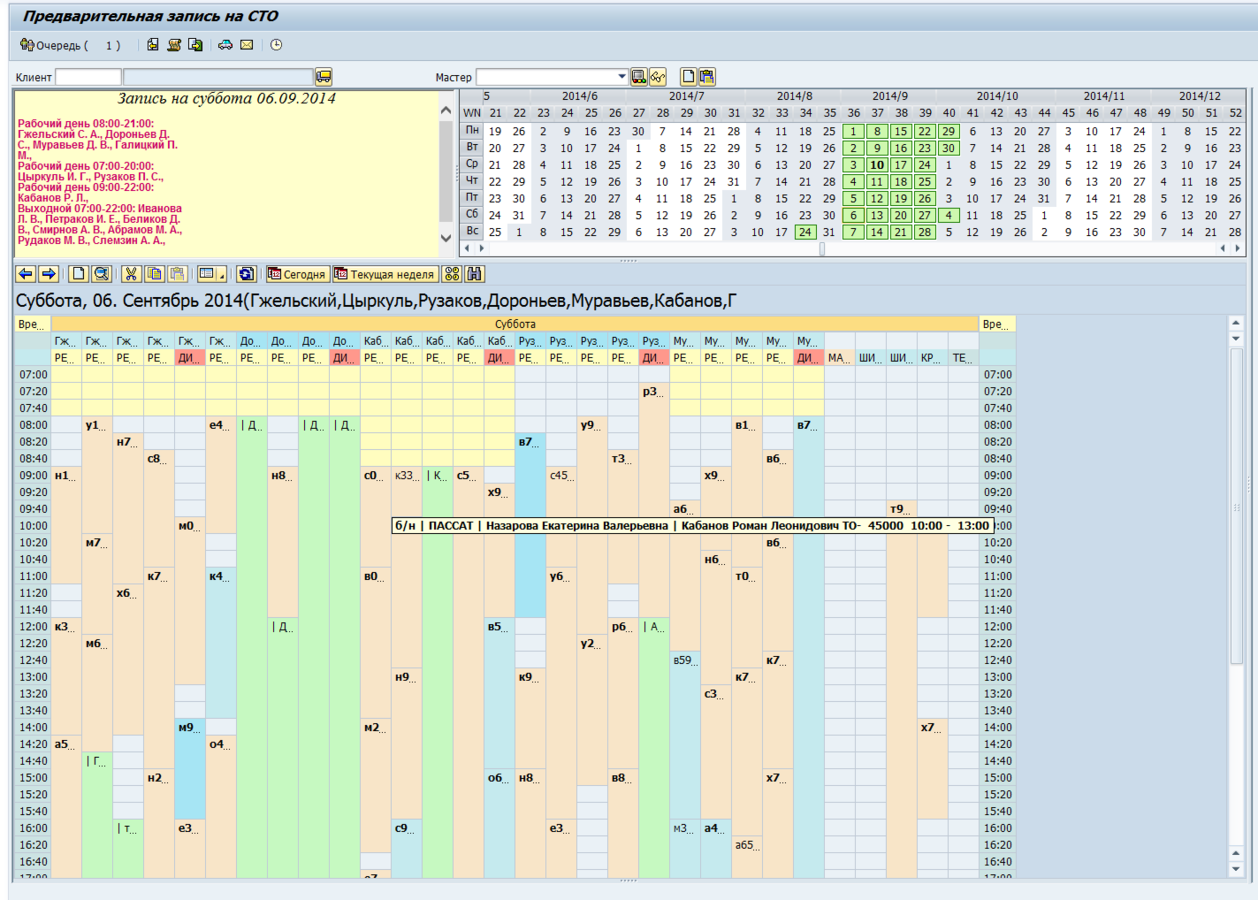
Task: Click the four-circles settings icon
Action: point(452,274)
